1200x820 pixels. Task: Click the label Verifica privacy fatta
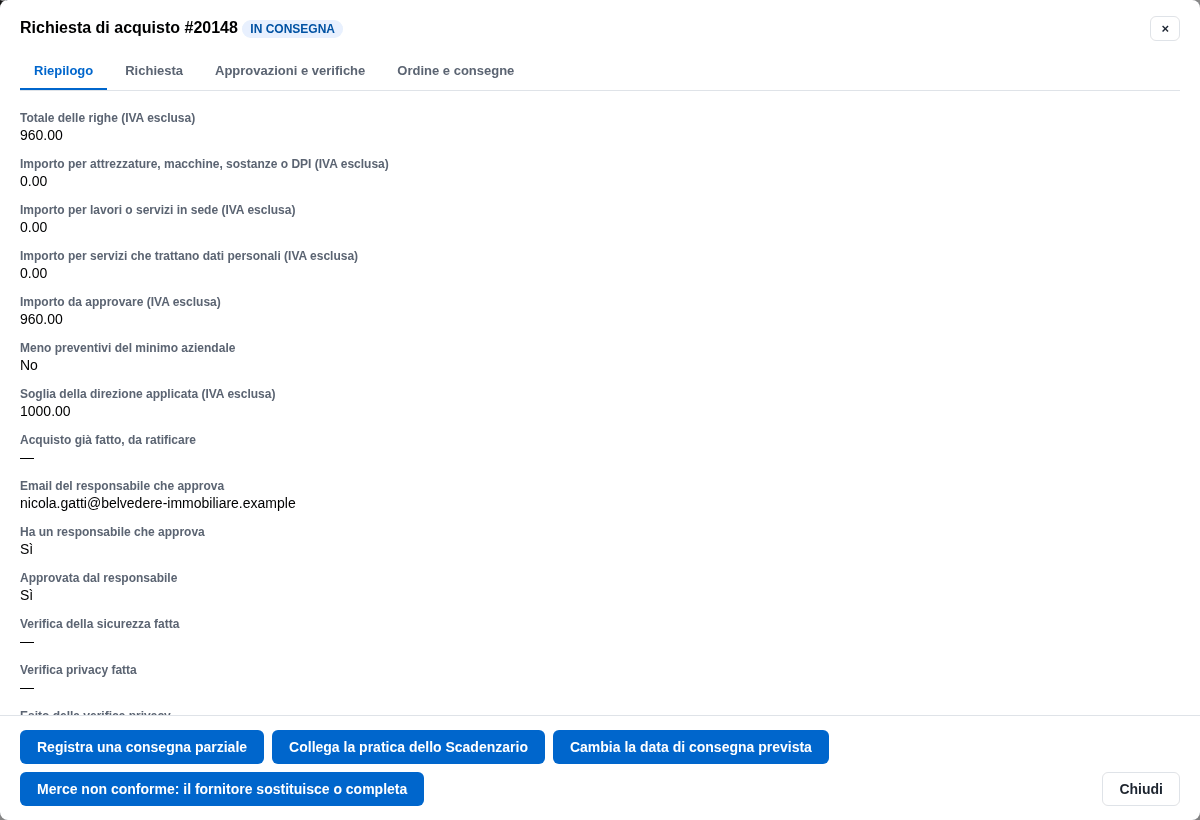[x=78, y=670]
